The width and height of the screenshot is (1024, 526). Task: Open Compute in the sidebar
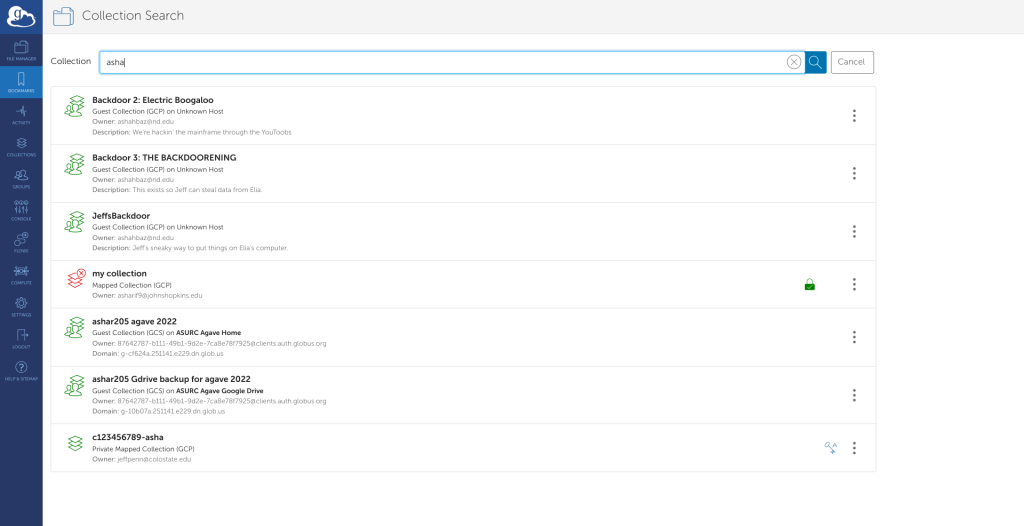(21, 274)
